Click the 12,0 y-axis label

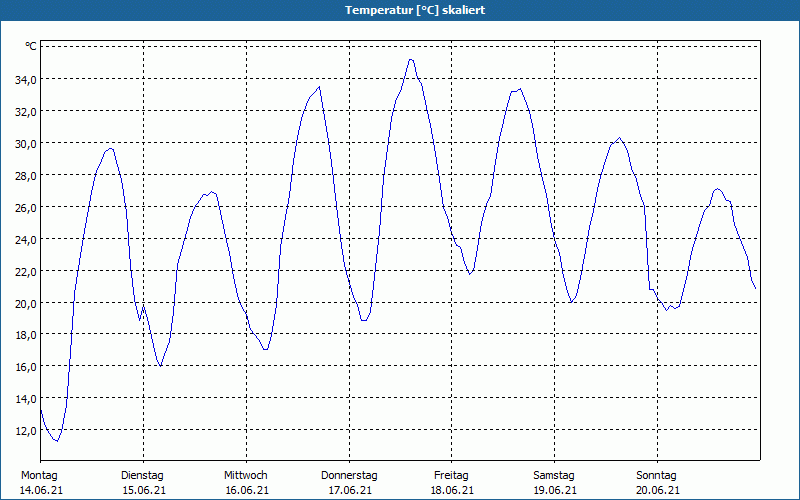coord(25,430)
